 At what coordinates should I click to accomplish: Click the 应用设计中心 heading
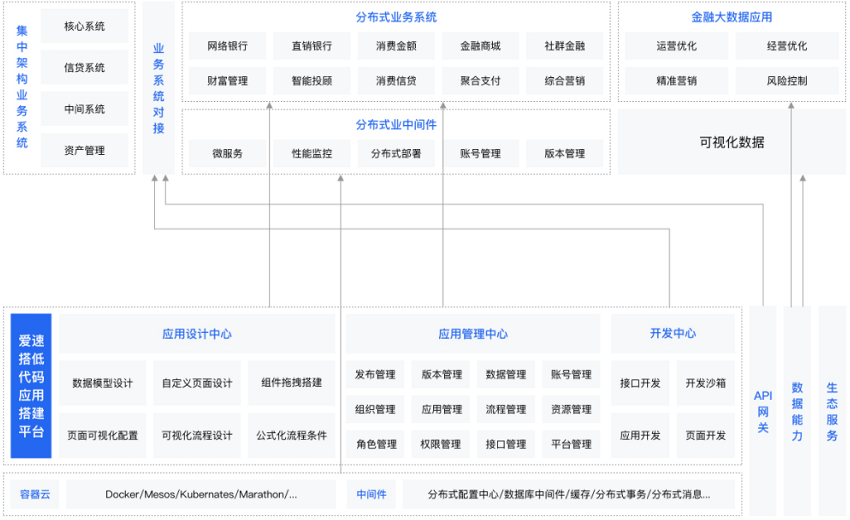click(197, 334)
